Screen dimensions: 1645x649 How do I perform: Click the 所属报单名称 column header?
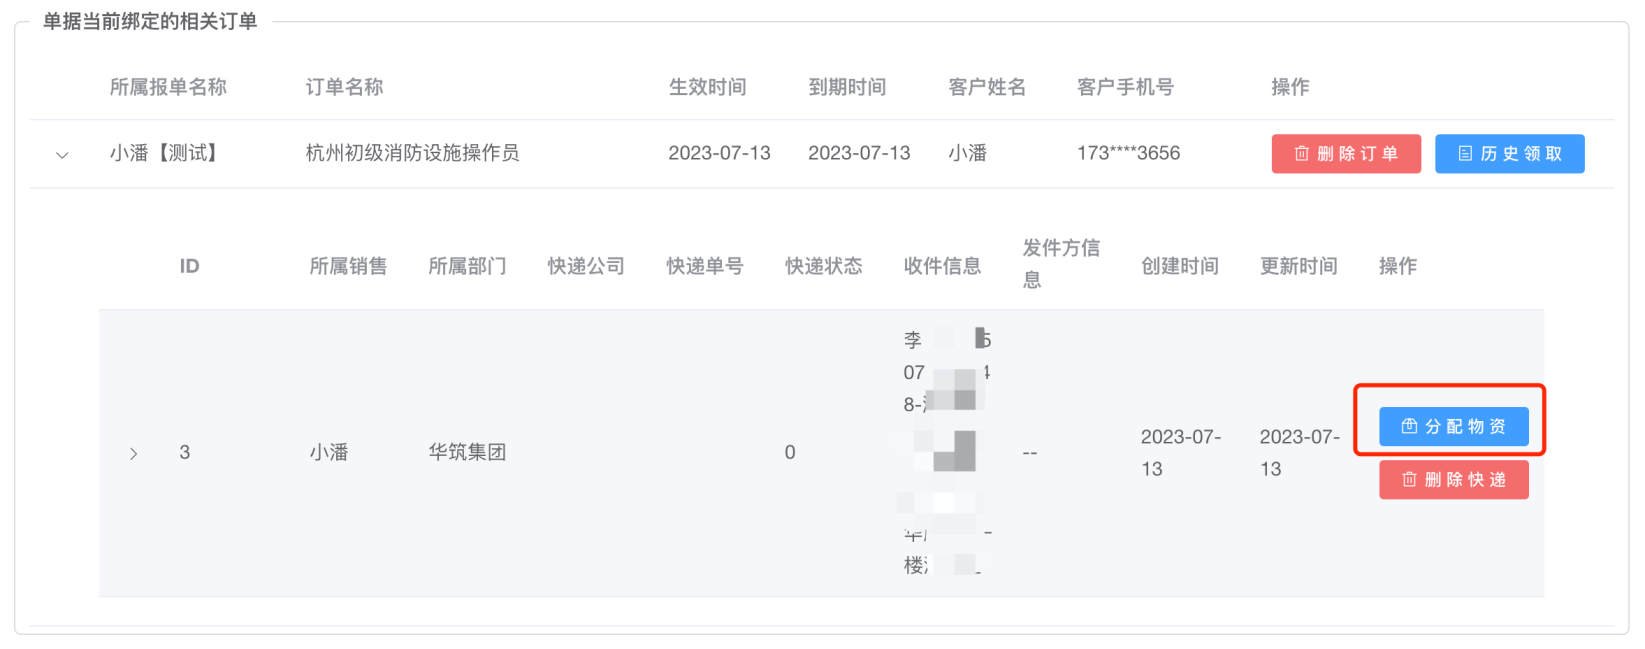[x=168, y=87]
